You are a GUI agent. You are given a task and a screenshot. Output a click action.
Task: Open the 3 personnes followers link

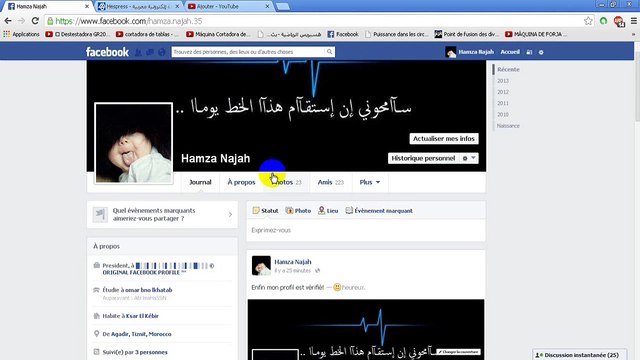(x=151, y=352)
